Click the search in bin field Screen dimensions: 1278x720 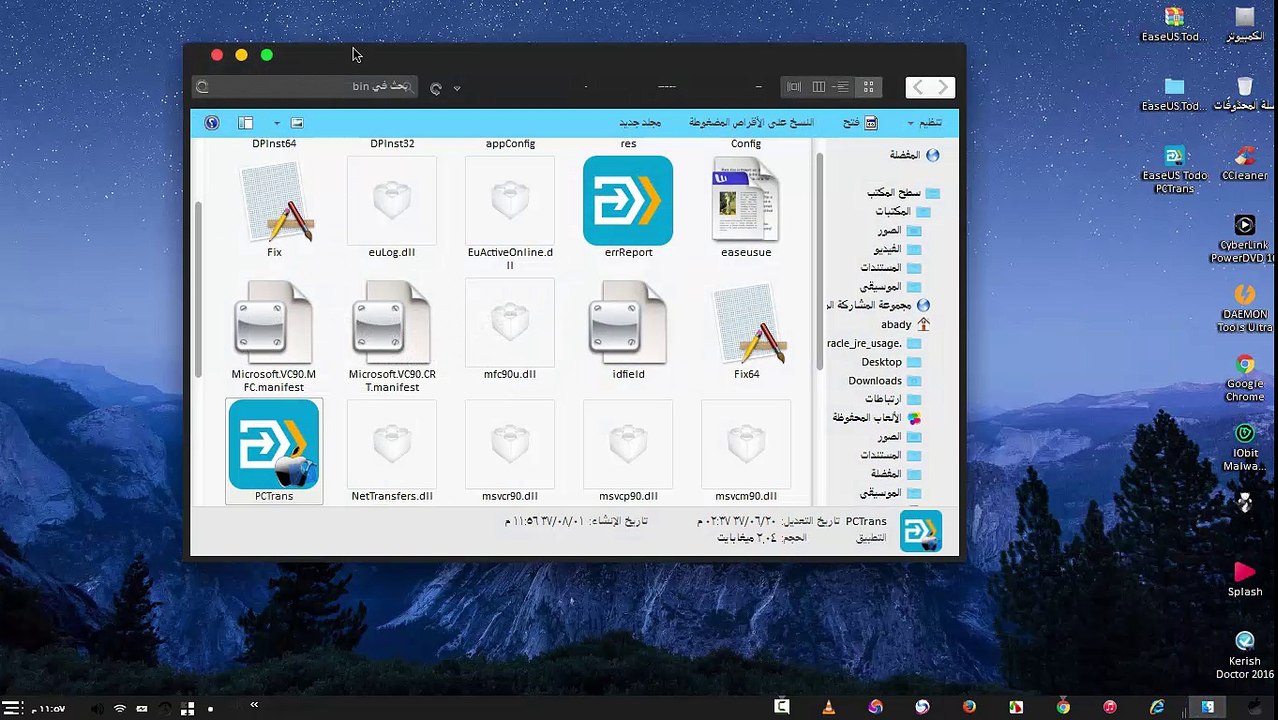pyautogui.click(x=306, y=87)
